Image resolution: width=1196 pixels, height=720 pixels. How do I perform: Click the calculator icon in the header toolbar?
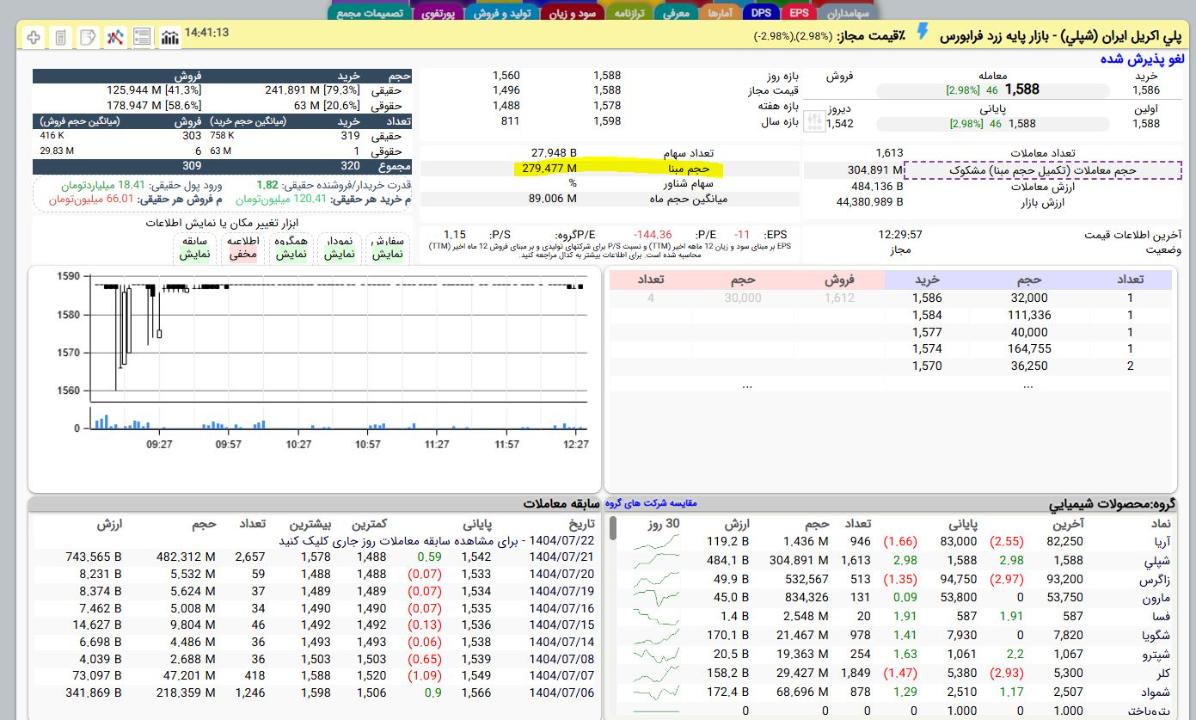click(x=61, y=38)
